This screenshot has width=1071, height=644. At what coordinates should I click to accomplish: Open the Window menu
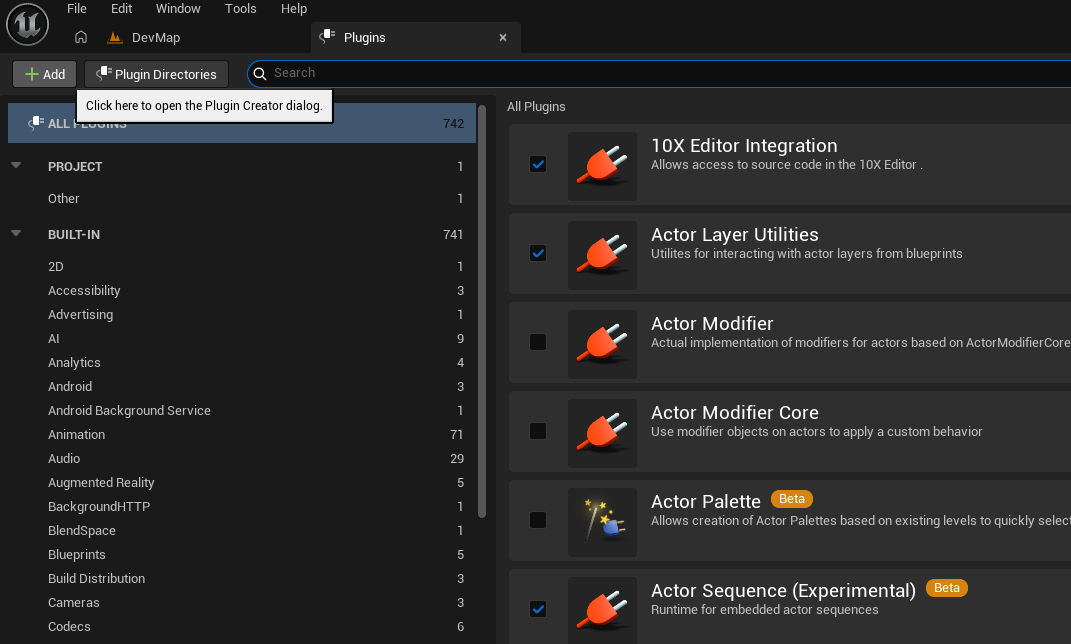(x=178, y=9)
